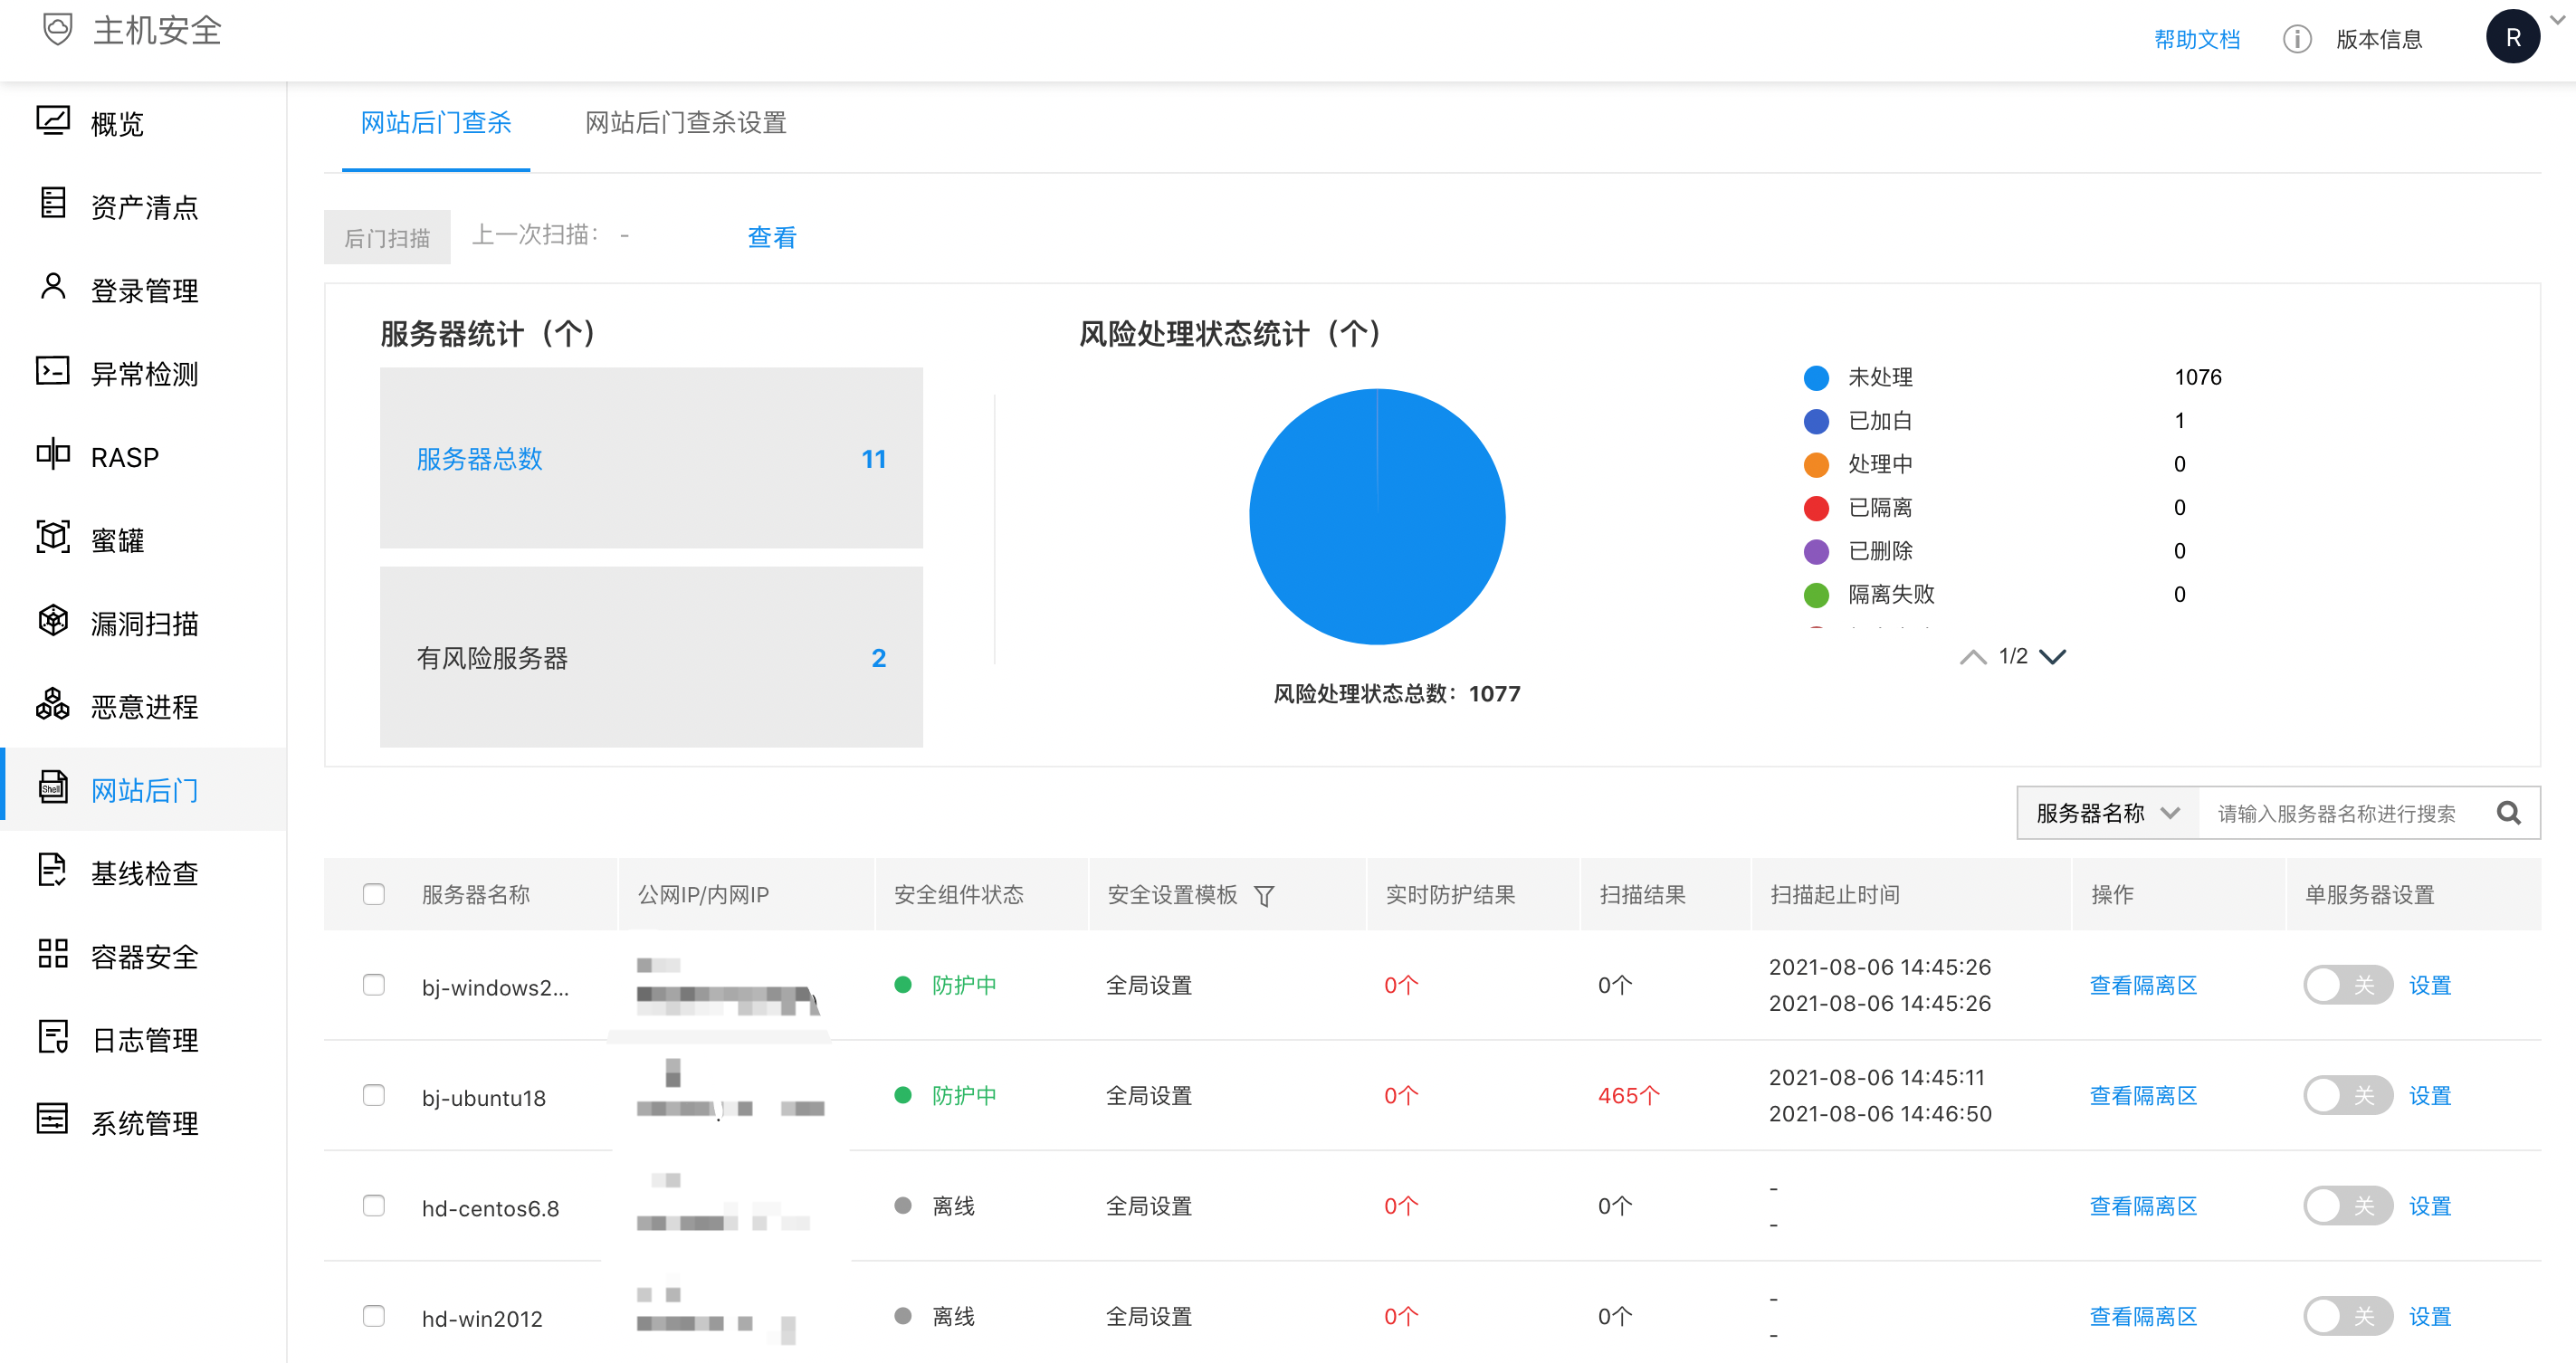Image resolution: width=2576 pixels, height=1363 pixels.
Task: Open 日志管理 in the sidebar menu
Action: click(143, 1039)
